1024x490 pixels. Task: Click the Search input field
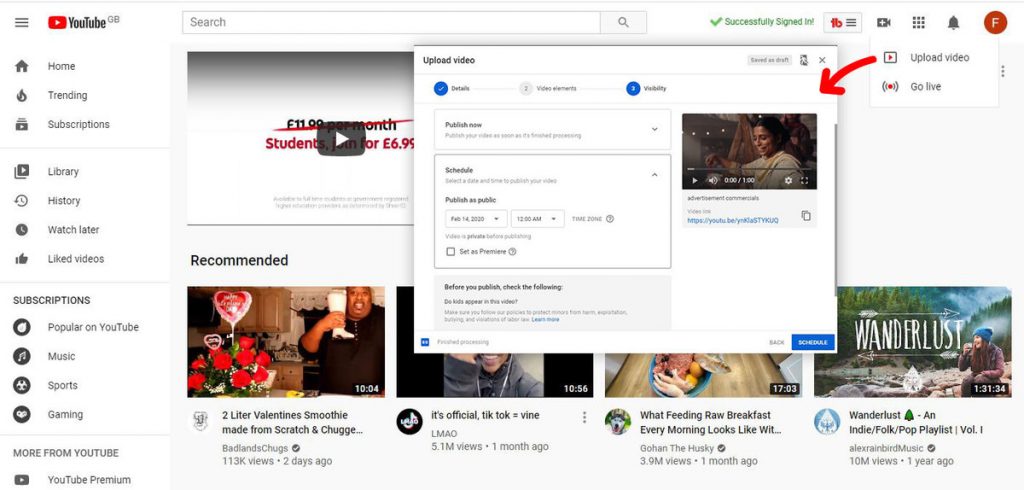391,22
